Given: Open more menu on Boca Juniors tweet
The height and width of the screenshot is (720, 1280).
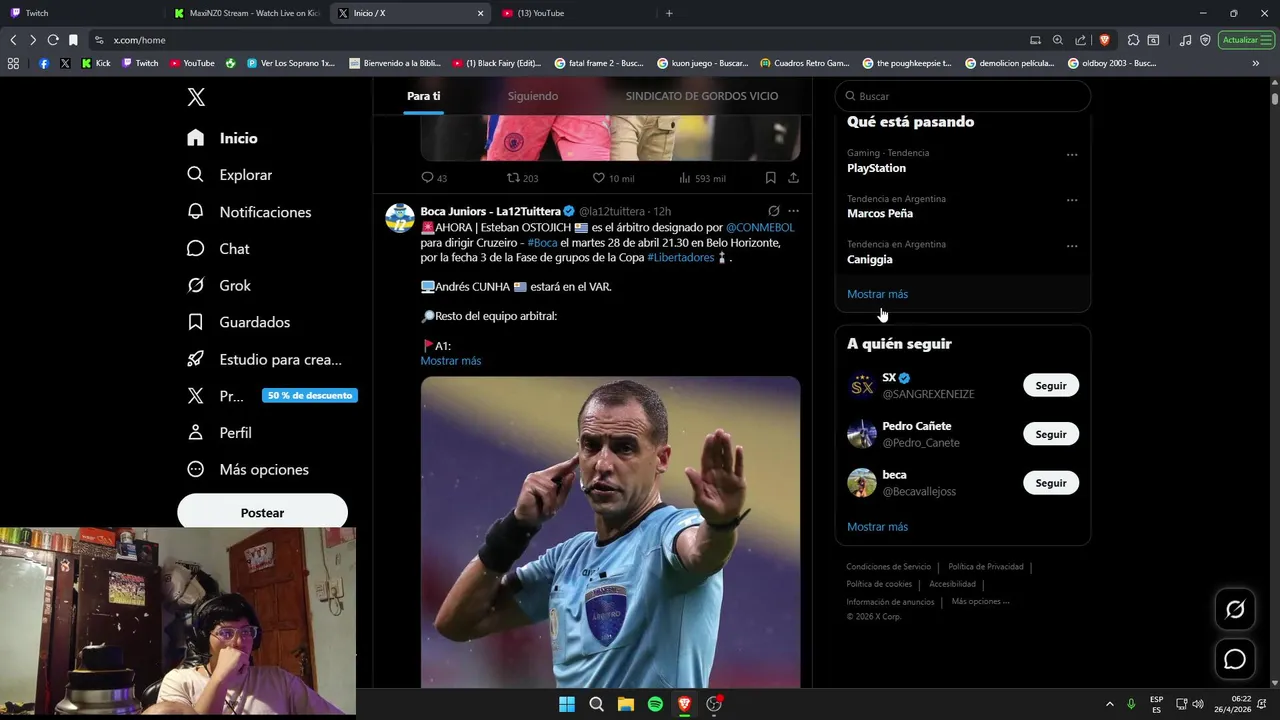Looking at the screenshot, I should tap(793, 211).
